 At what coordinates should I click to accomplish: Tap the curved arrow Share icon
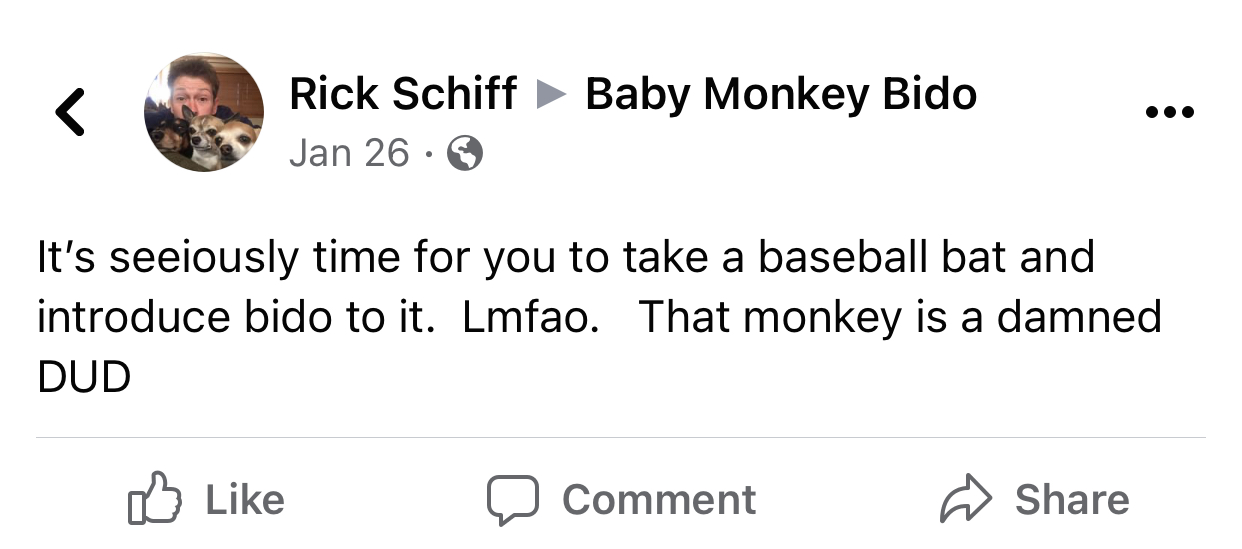[x=965, y=500]
